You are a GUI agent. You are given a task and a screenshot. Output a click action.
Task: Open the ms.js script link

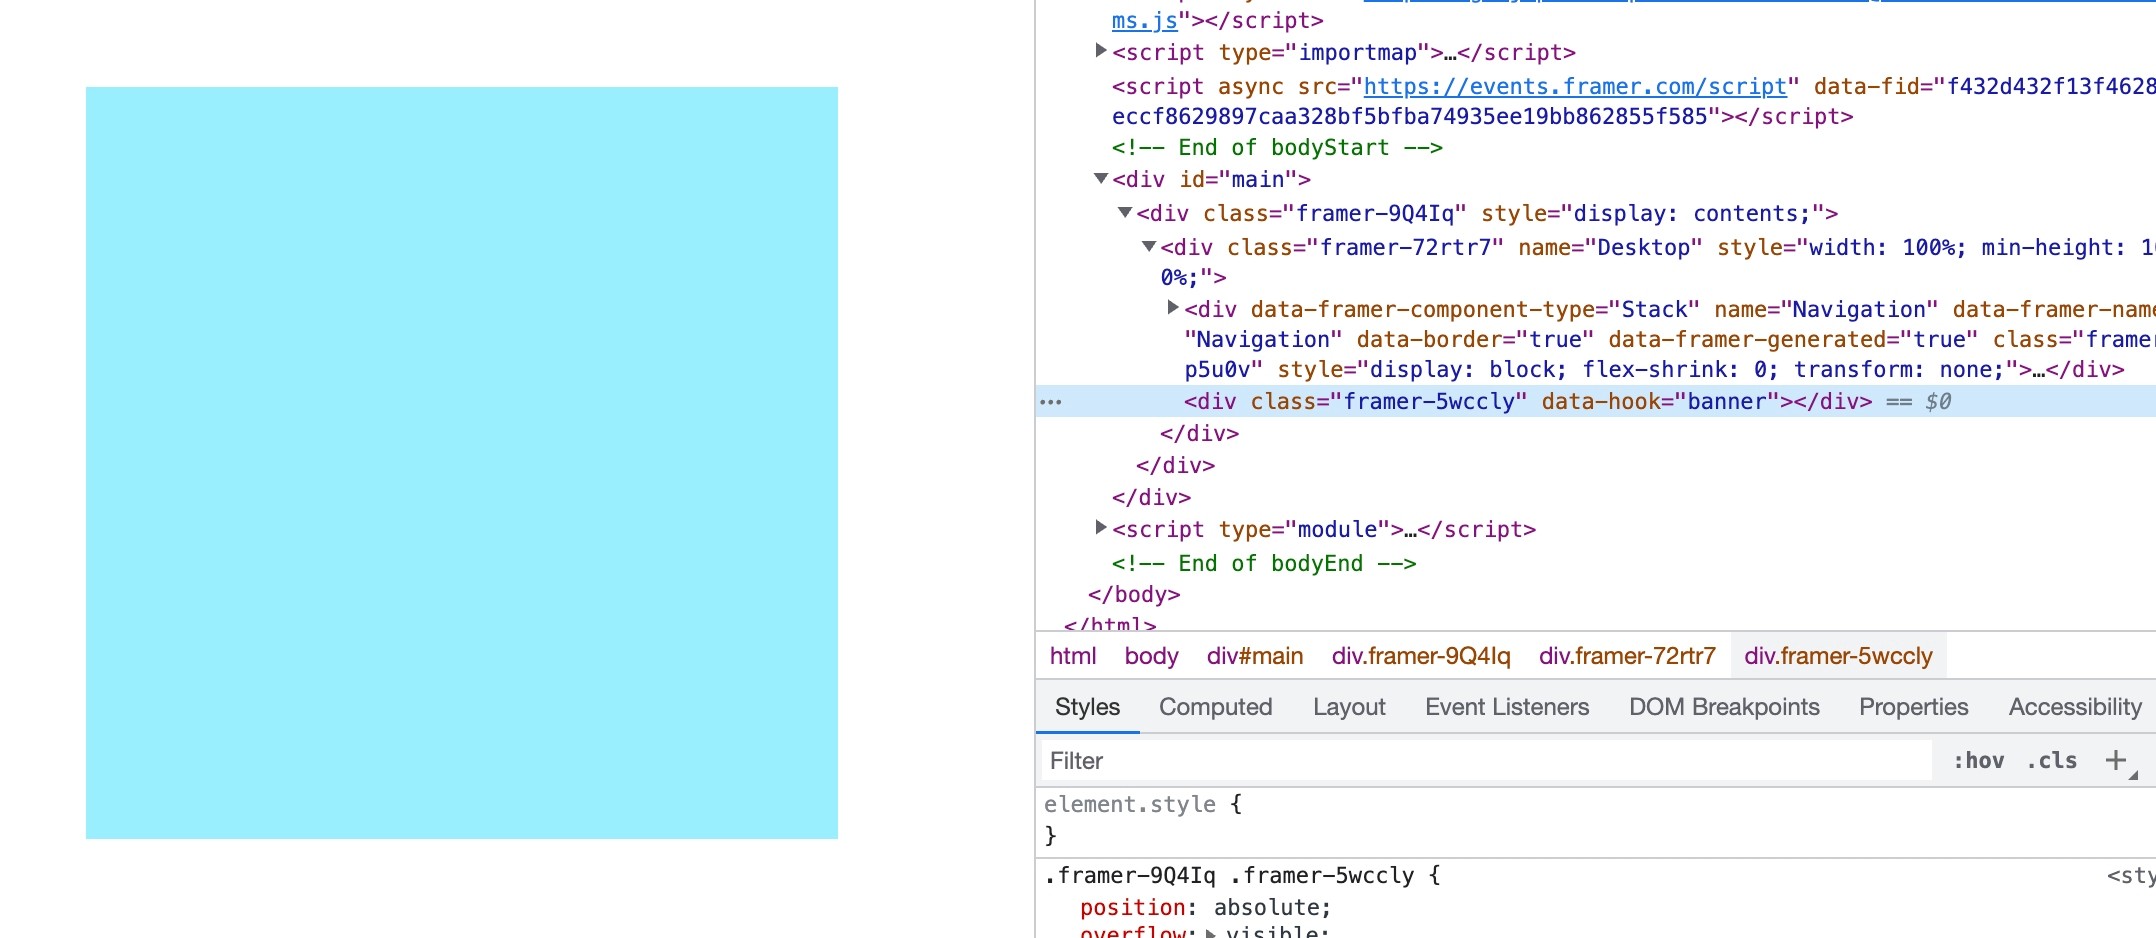1144,20
